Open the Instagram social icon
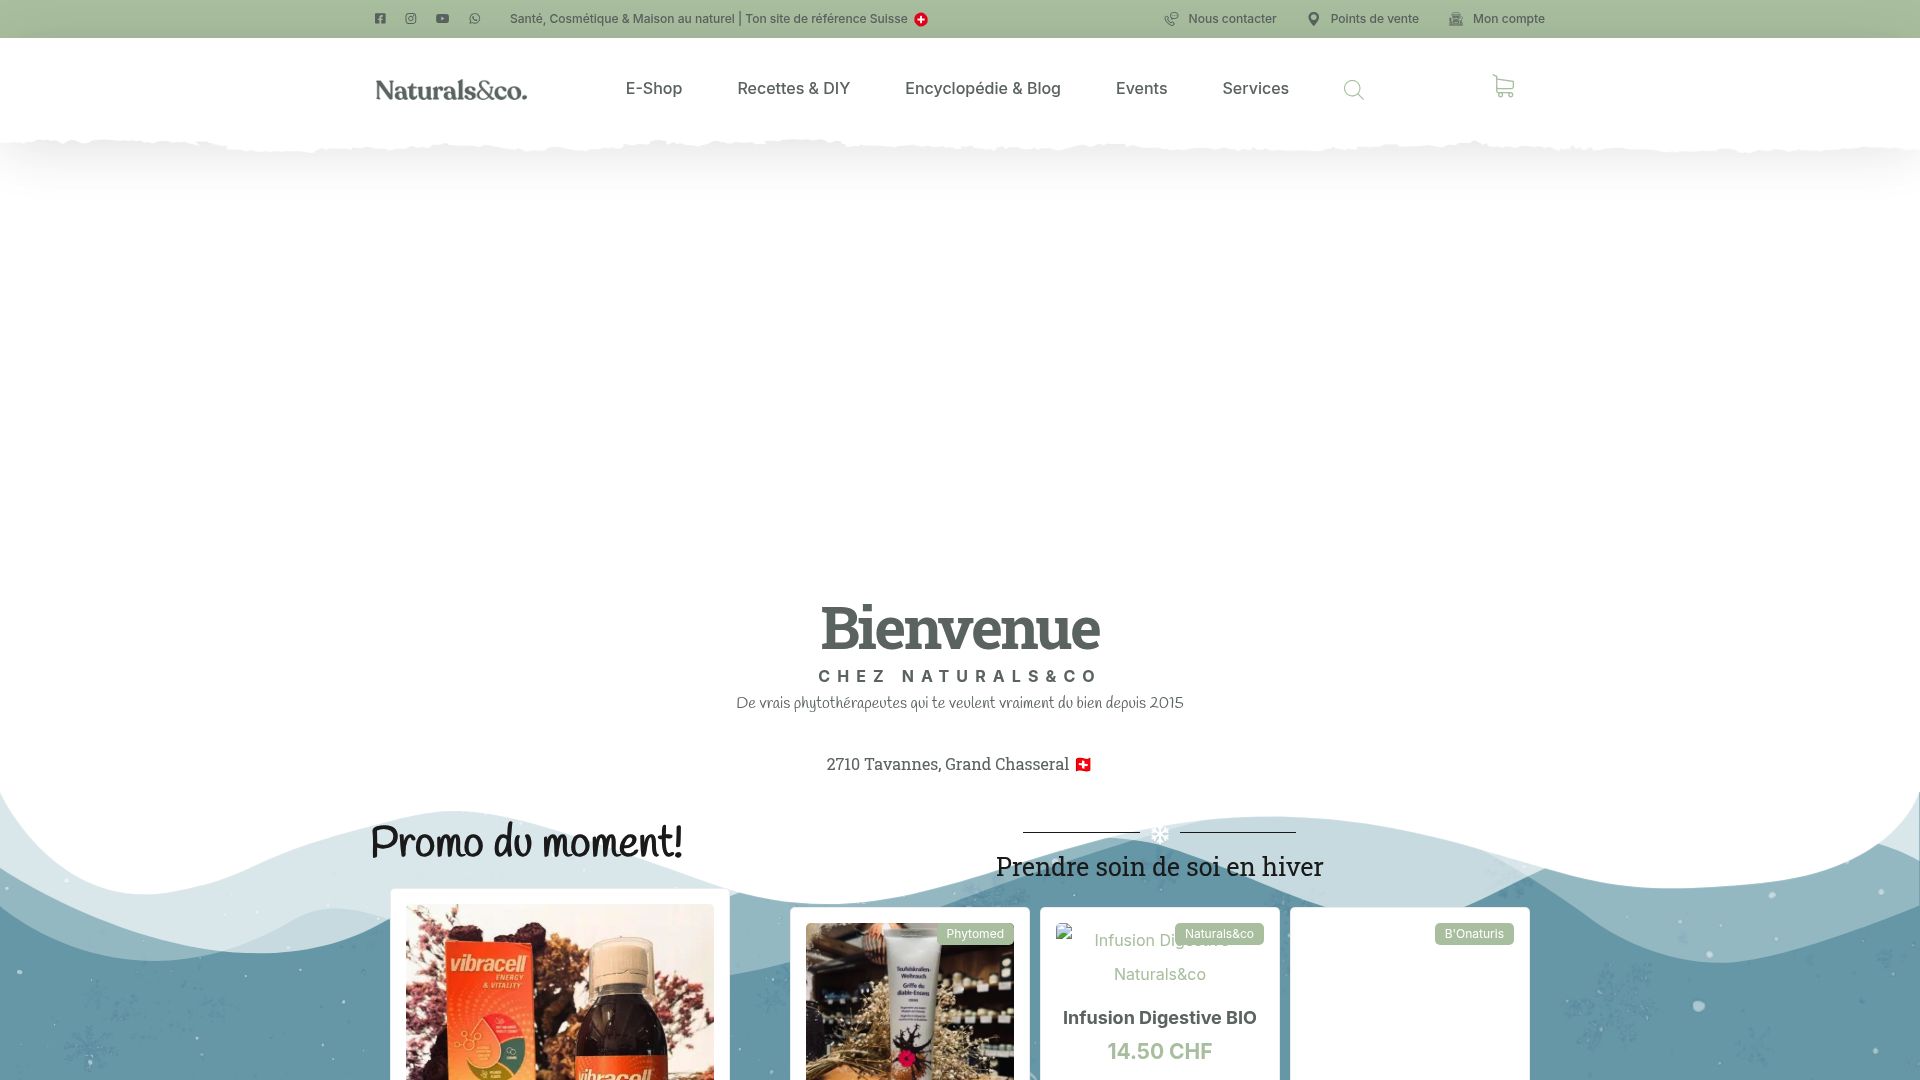The height and width of the screenshot is (1080, 1920). [411, 18]
